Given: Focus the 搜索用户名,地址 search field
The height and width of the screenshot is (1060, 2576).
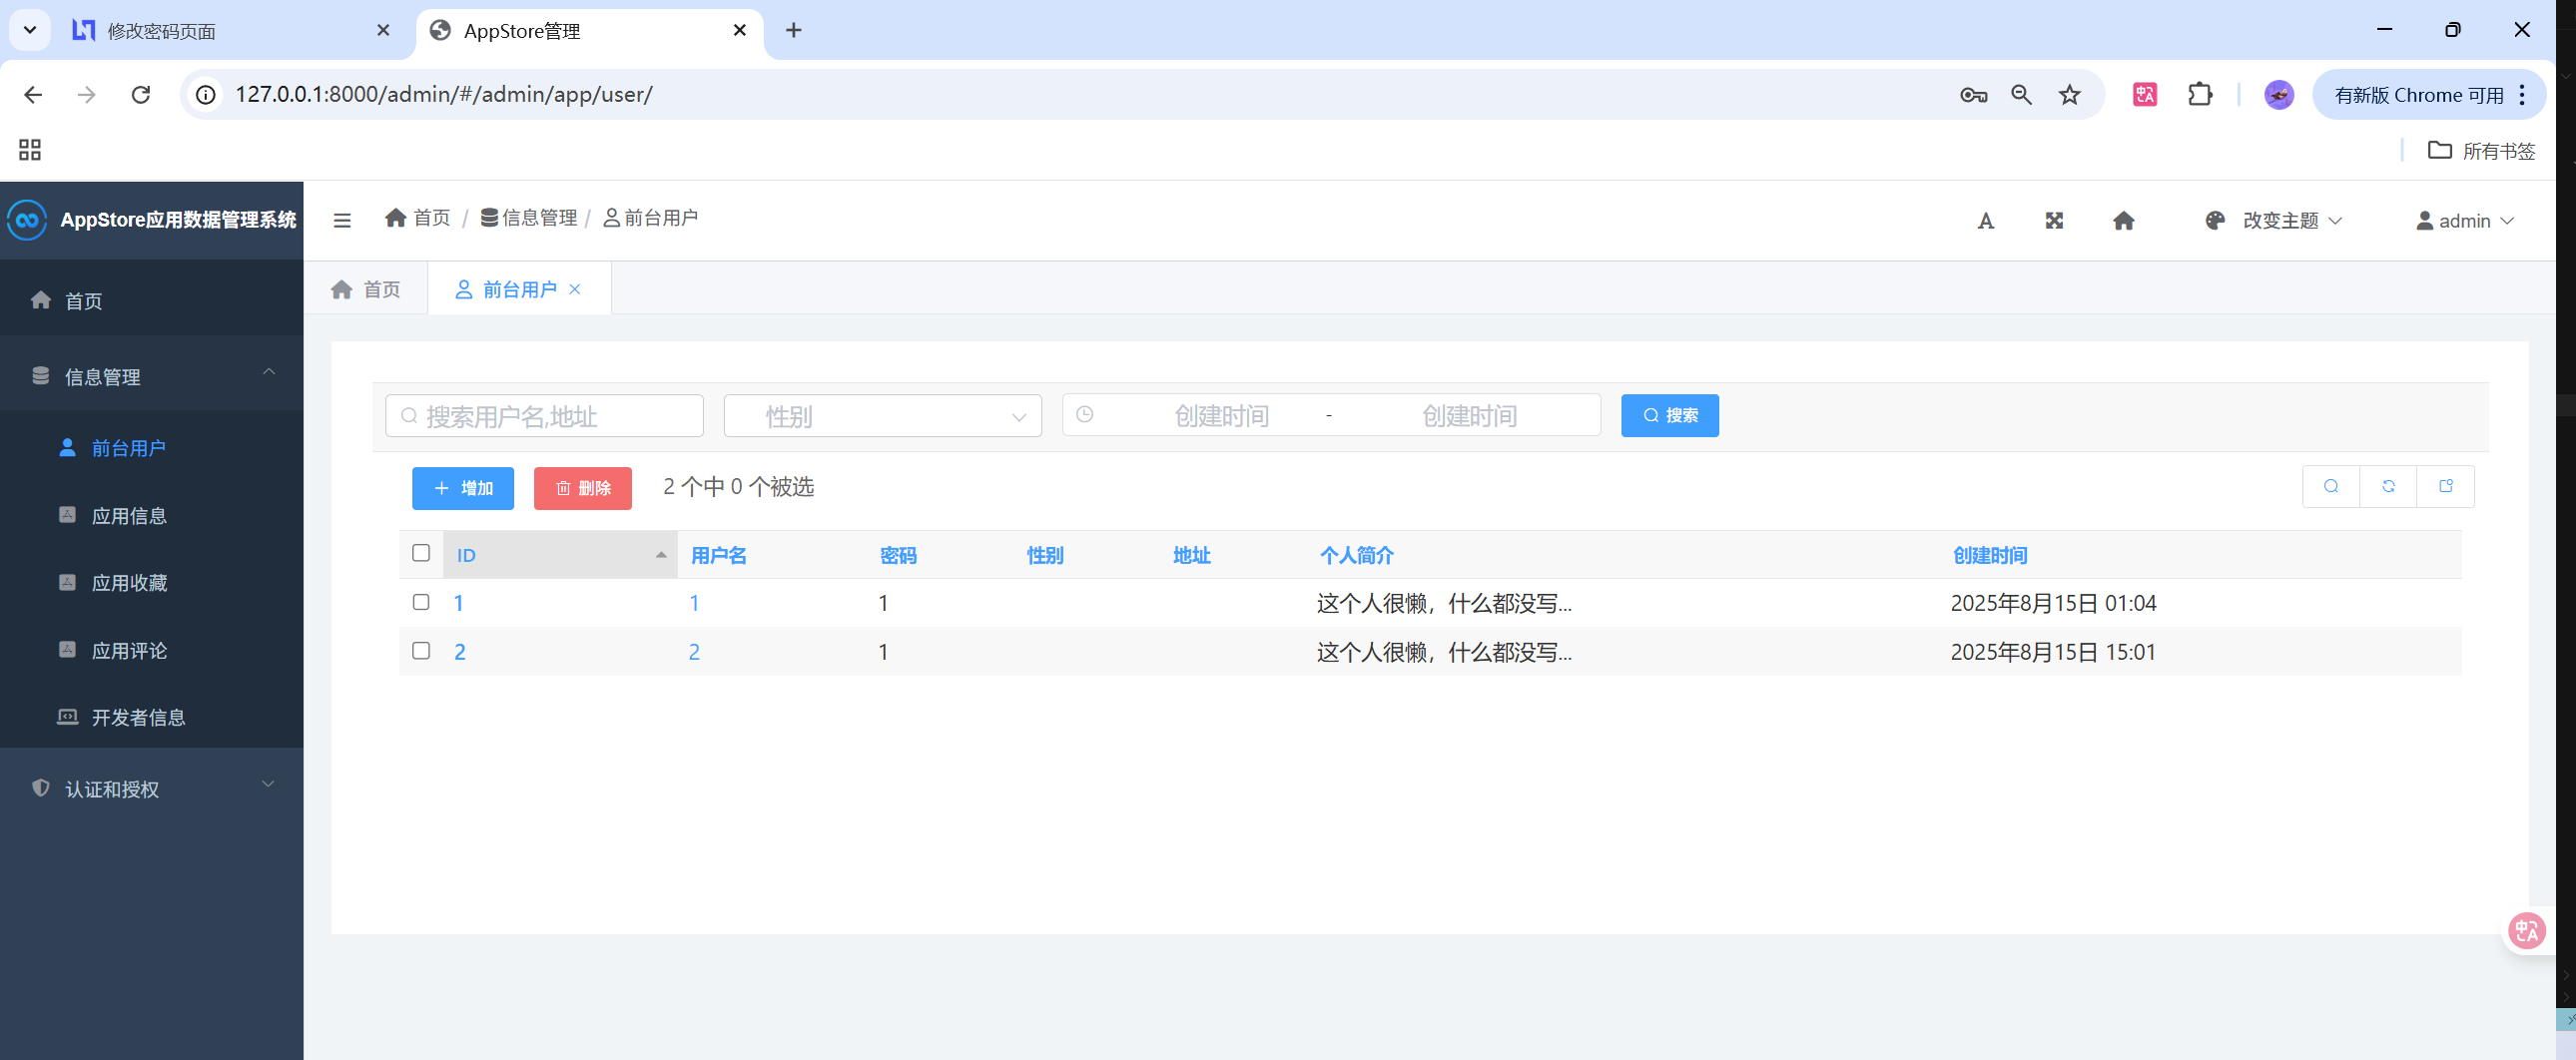Looking at the screenshot, I should (x=544, y=416).
